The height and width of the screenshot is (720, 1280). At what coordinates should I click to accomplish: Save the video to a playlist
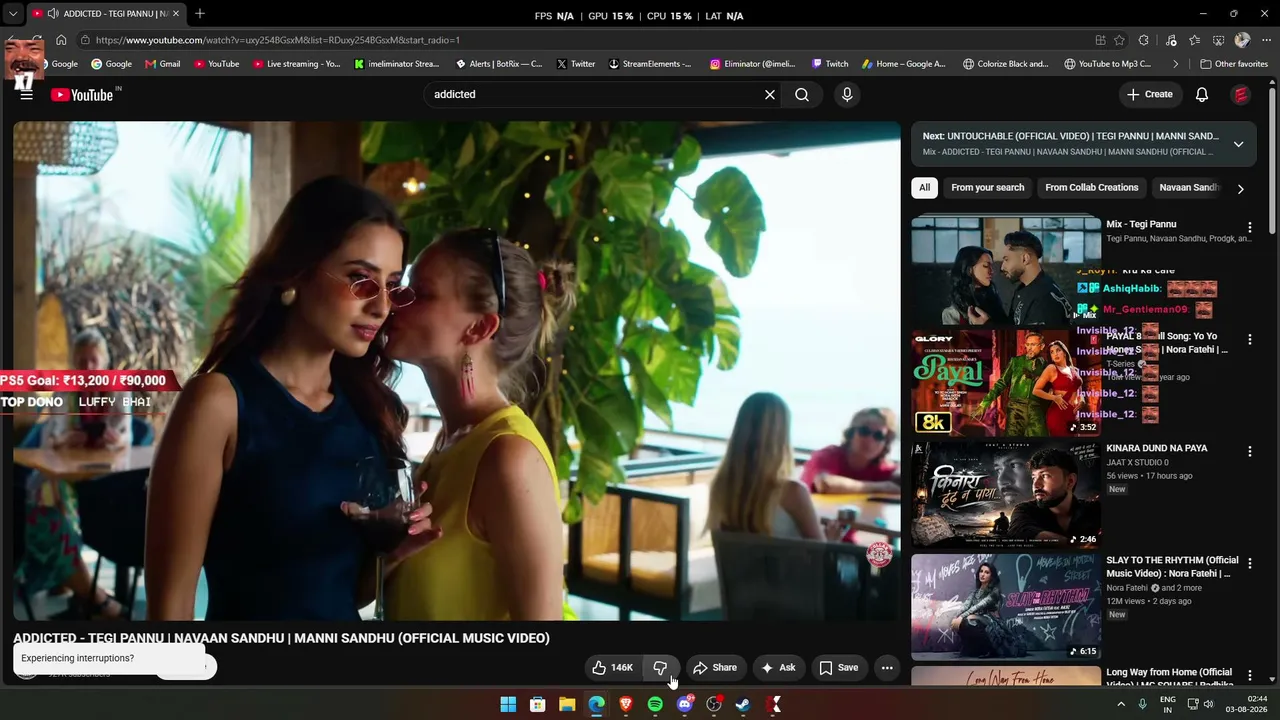pyautogui.click(x=839, y=668)
